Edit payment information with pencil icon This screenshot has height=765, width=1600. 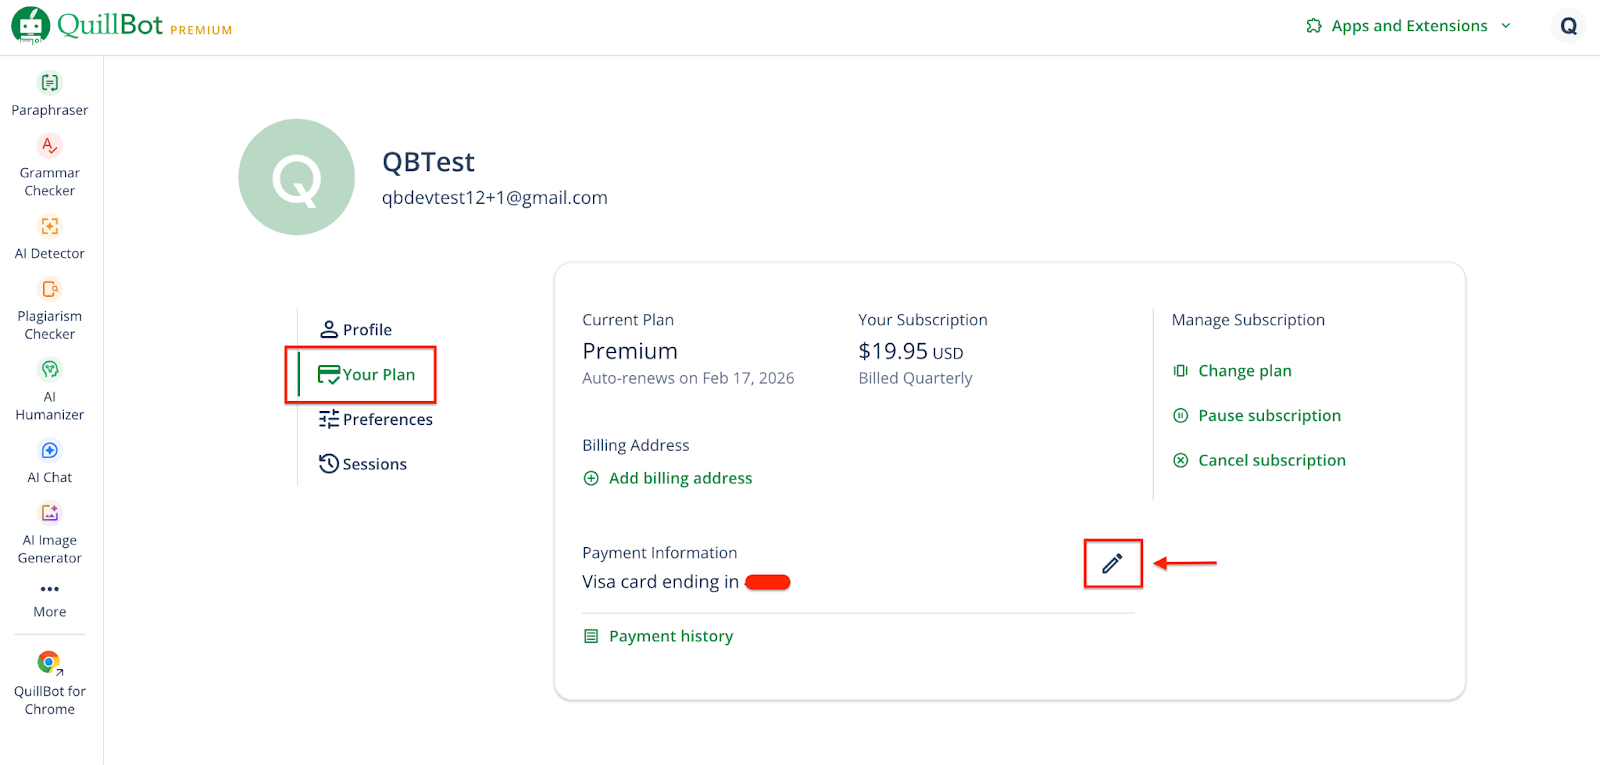[1112, 563]
